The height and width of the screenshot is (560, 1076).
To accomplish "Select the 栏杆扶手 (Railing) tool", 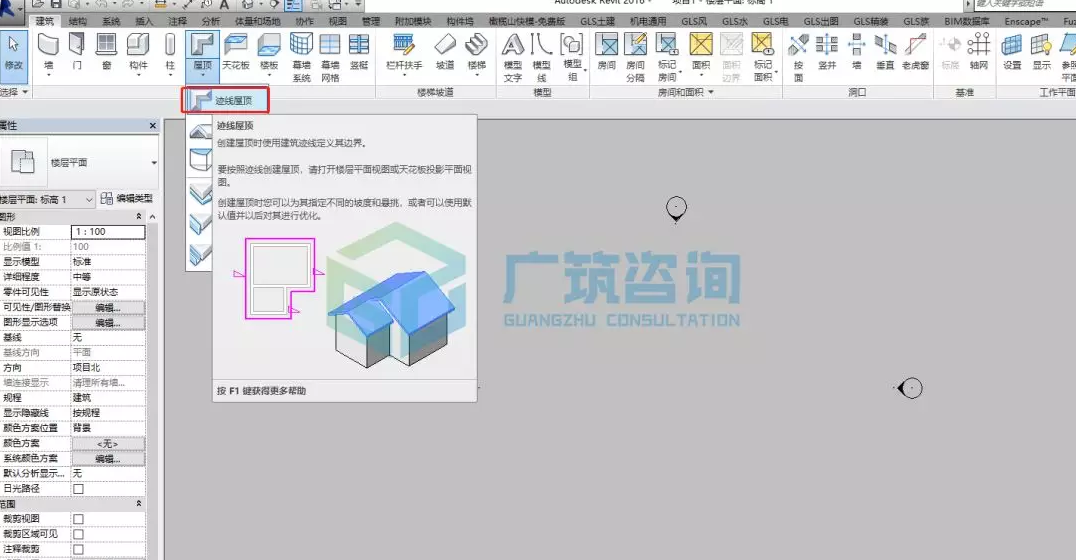I will 404,52.
